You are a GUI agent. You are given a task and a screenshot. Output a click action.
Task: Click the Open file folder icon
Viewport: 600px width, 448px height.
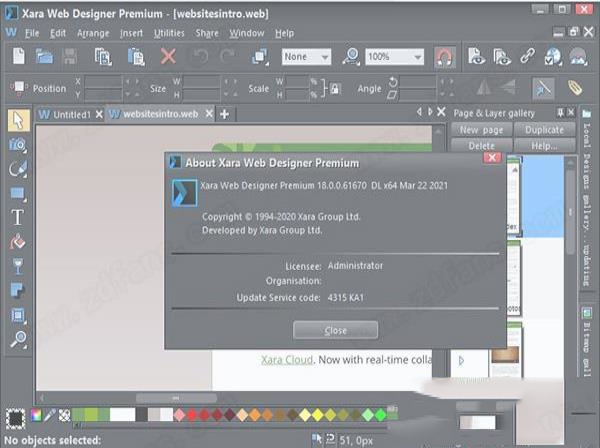click(x=44, y=57)
